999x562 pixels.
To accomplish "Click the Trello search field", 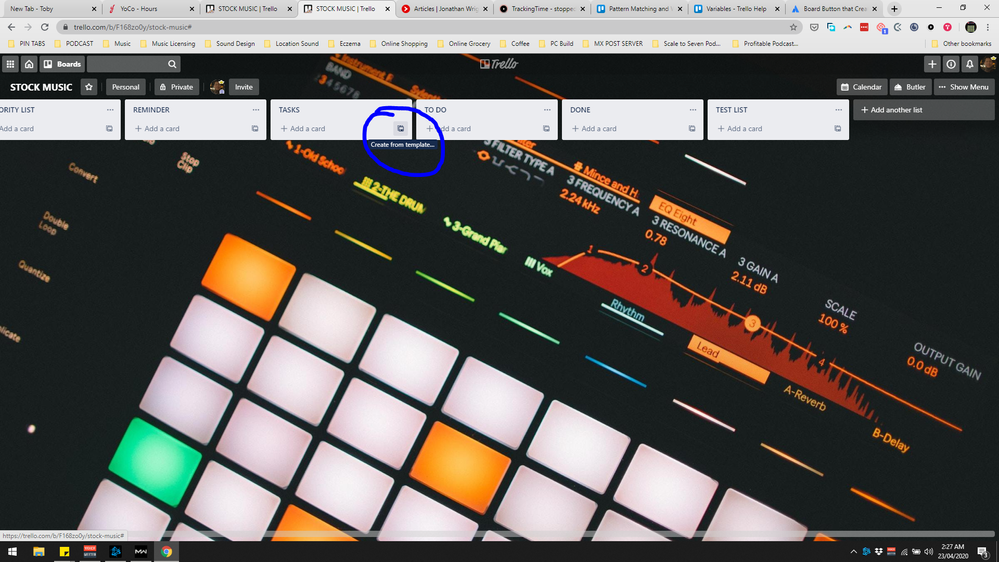I will [134, 64].
